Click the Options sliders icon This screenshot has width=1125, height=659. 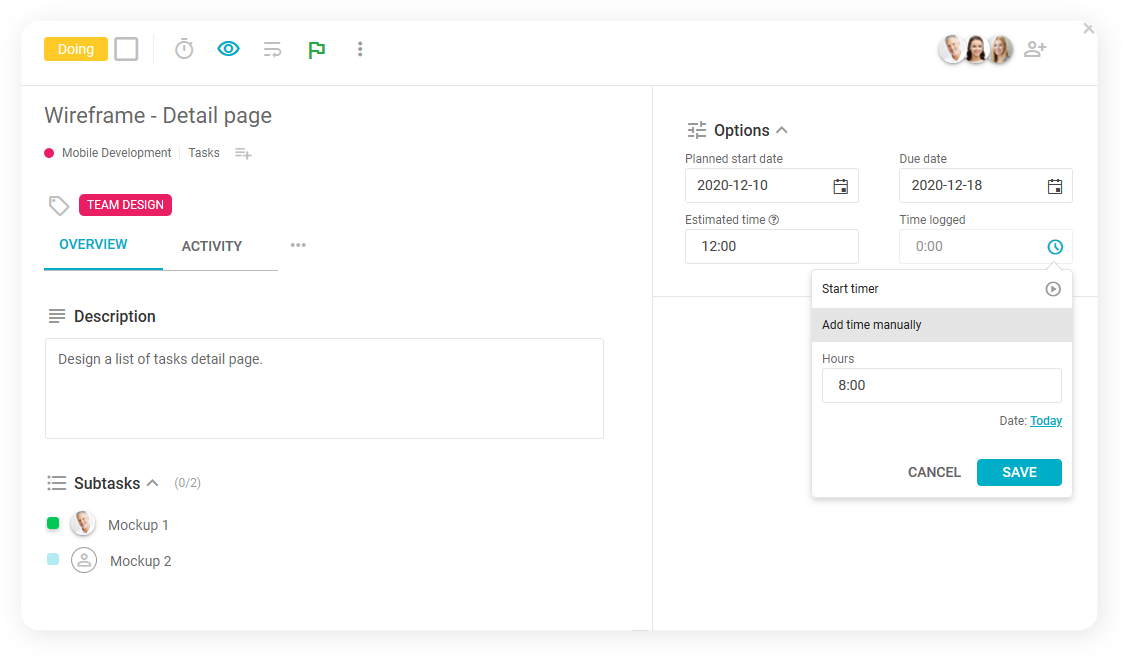697,130
